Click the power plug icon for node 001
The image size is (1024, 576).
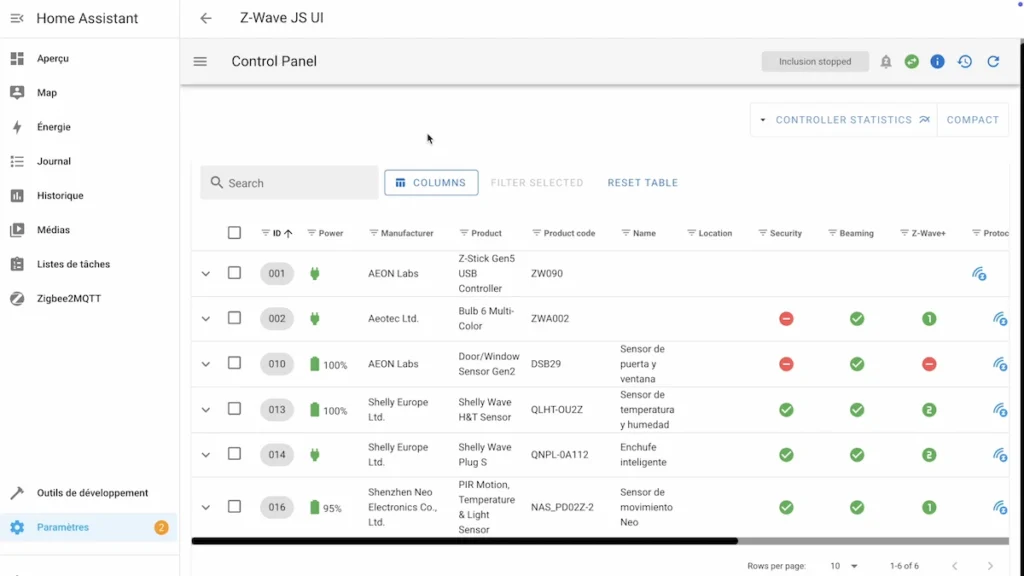tap(315, 274)
